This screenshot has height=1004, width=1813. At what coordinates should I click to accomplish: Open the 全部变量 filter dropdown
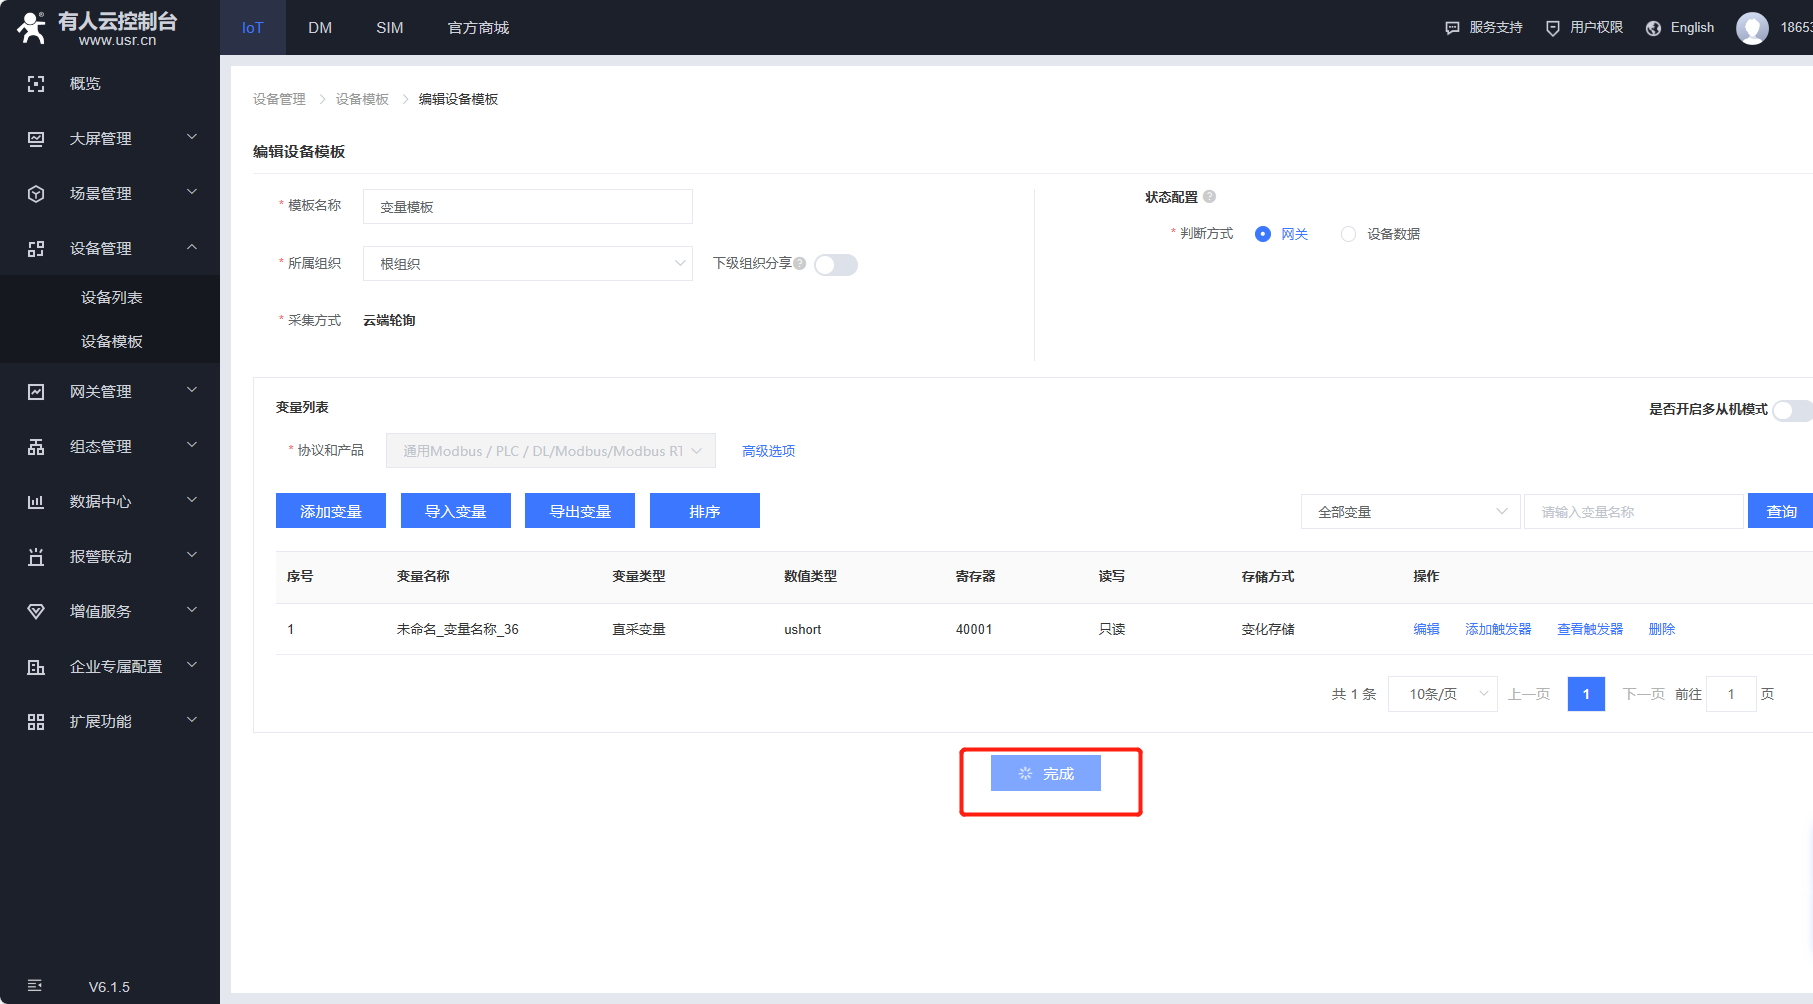[1410, 512]
